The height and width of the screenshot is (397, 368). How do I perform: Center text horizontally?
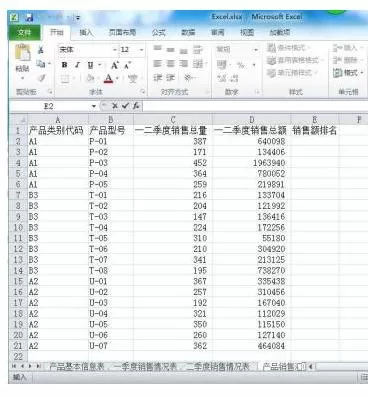(170, 64)
